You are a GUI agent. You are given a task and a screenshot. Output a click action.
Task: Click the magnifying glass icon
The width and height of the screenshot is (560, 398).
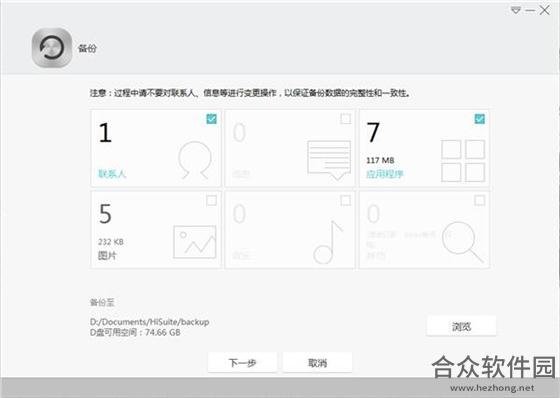463,242
